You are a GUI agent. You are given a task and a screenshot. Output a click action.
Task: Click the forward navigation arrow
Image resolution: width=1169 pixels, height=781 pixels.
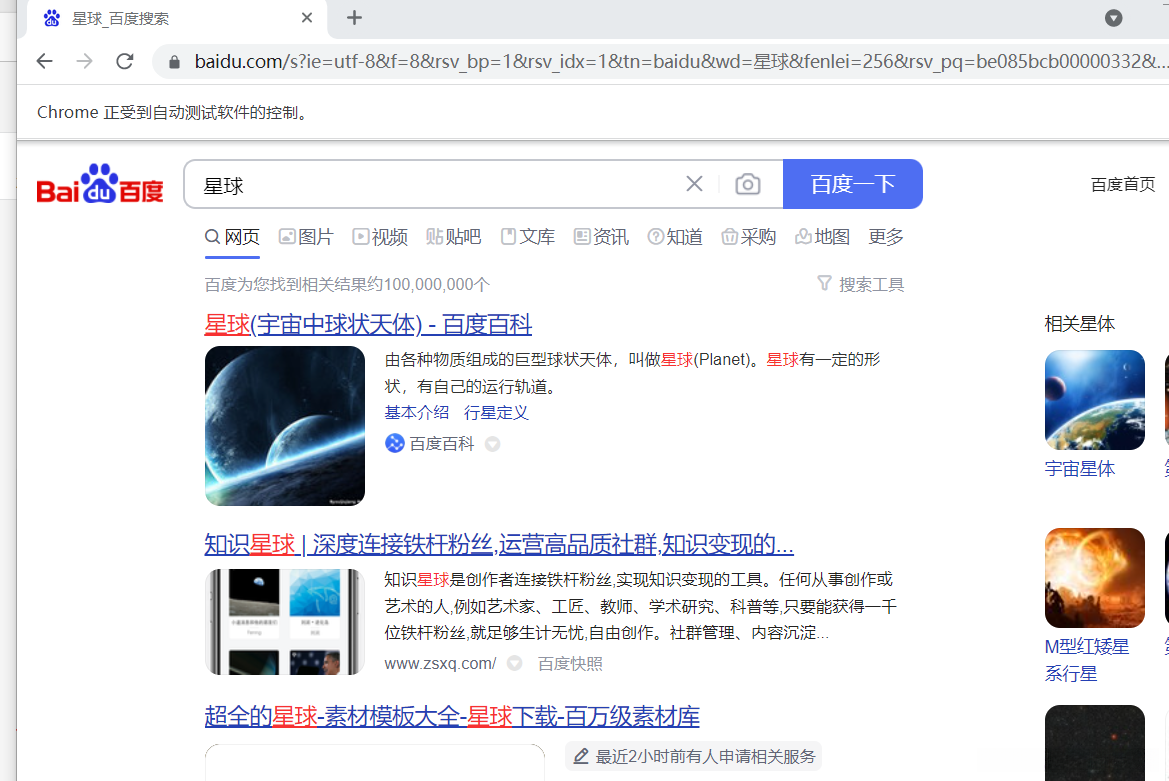(x=84, y=61)
